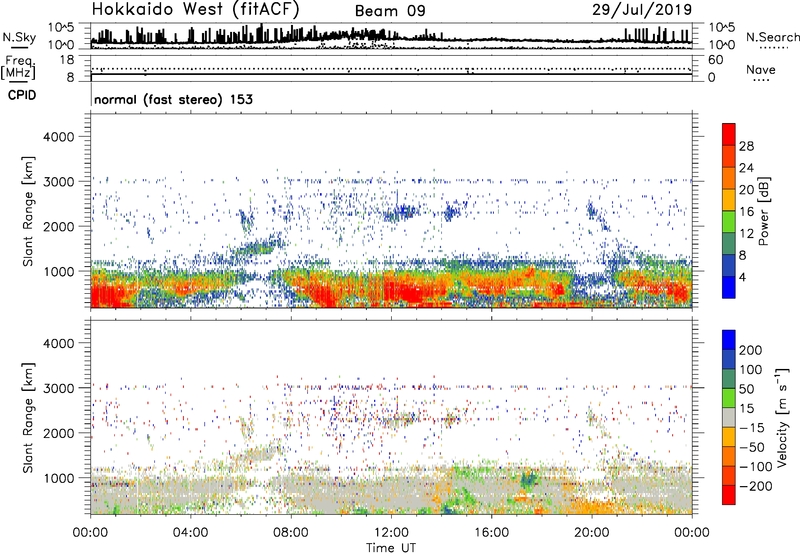
Task: Click the '04:00' time axis tick
Action: tap(191, 533)
